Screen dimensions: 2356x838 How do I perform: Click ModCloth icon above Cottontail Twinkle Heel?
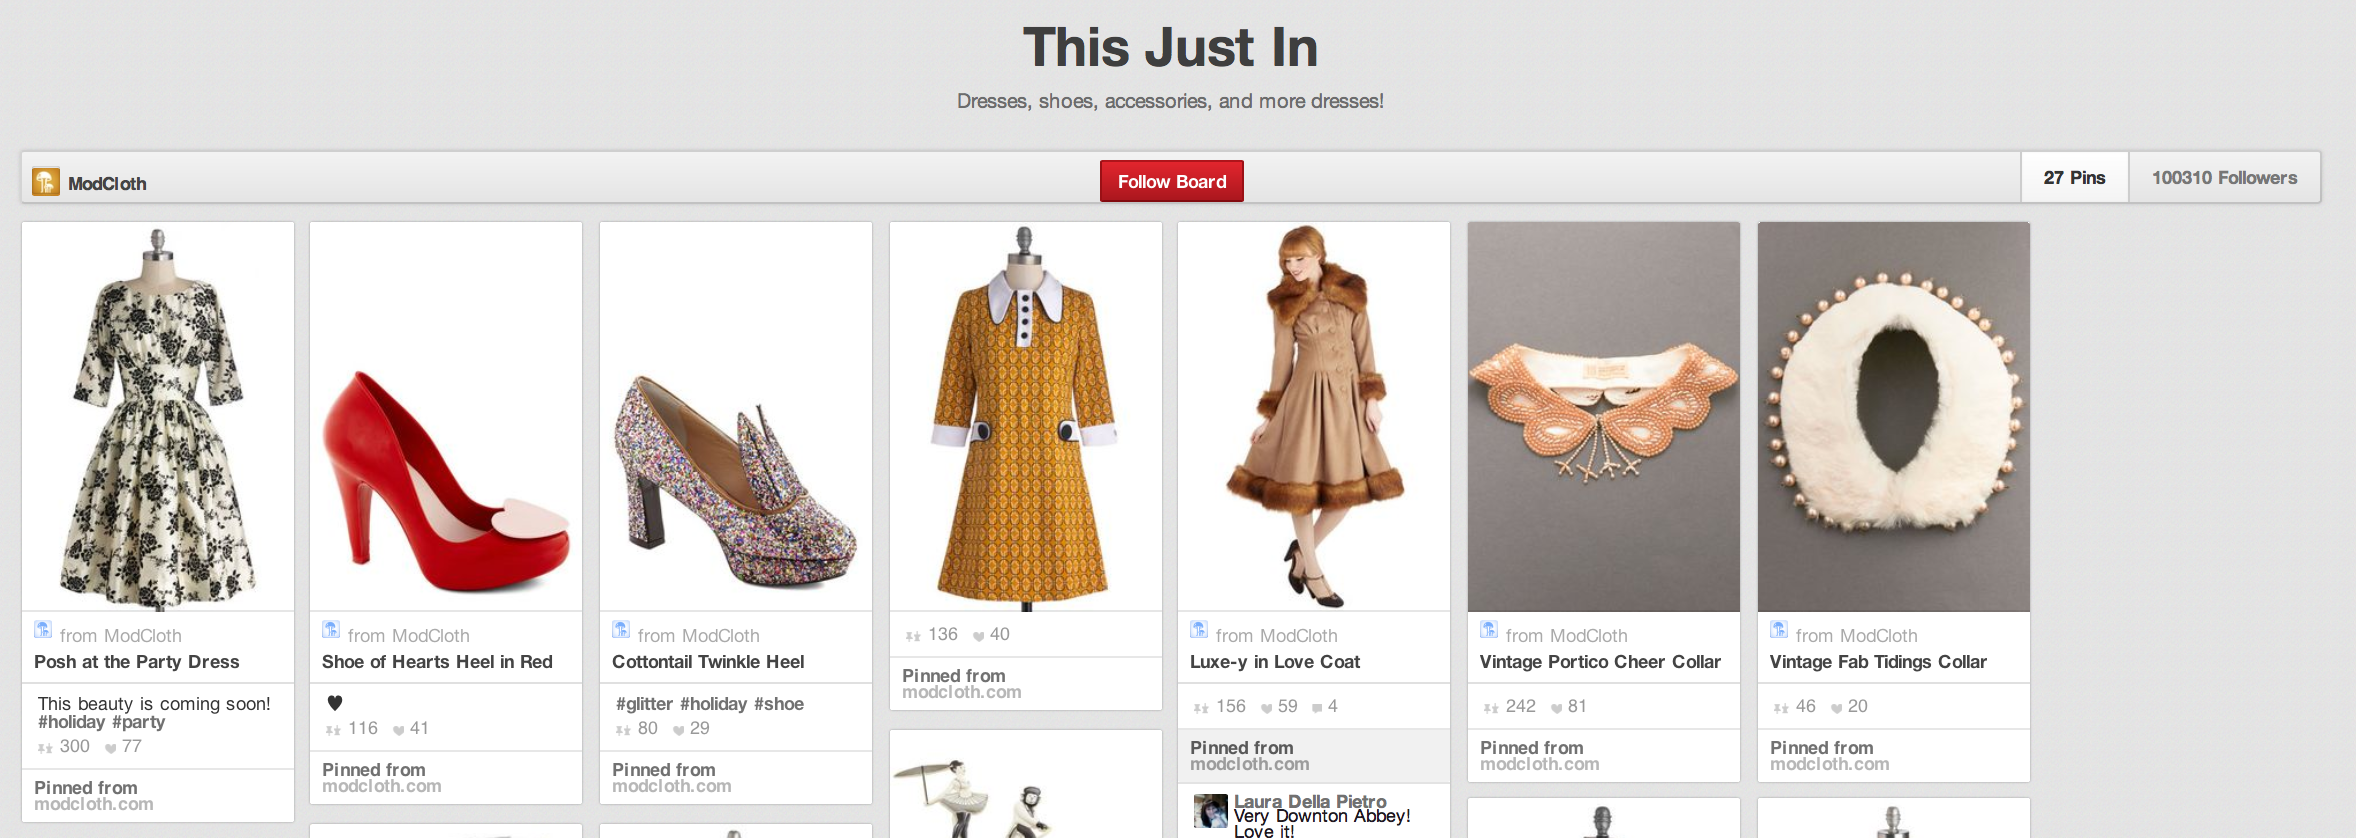(x=621, y=629)
